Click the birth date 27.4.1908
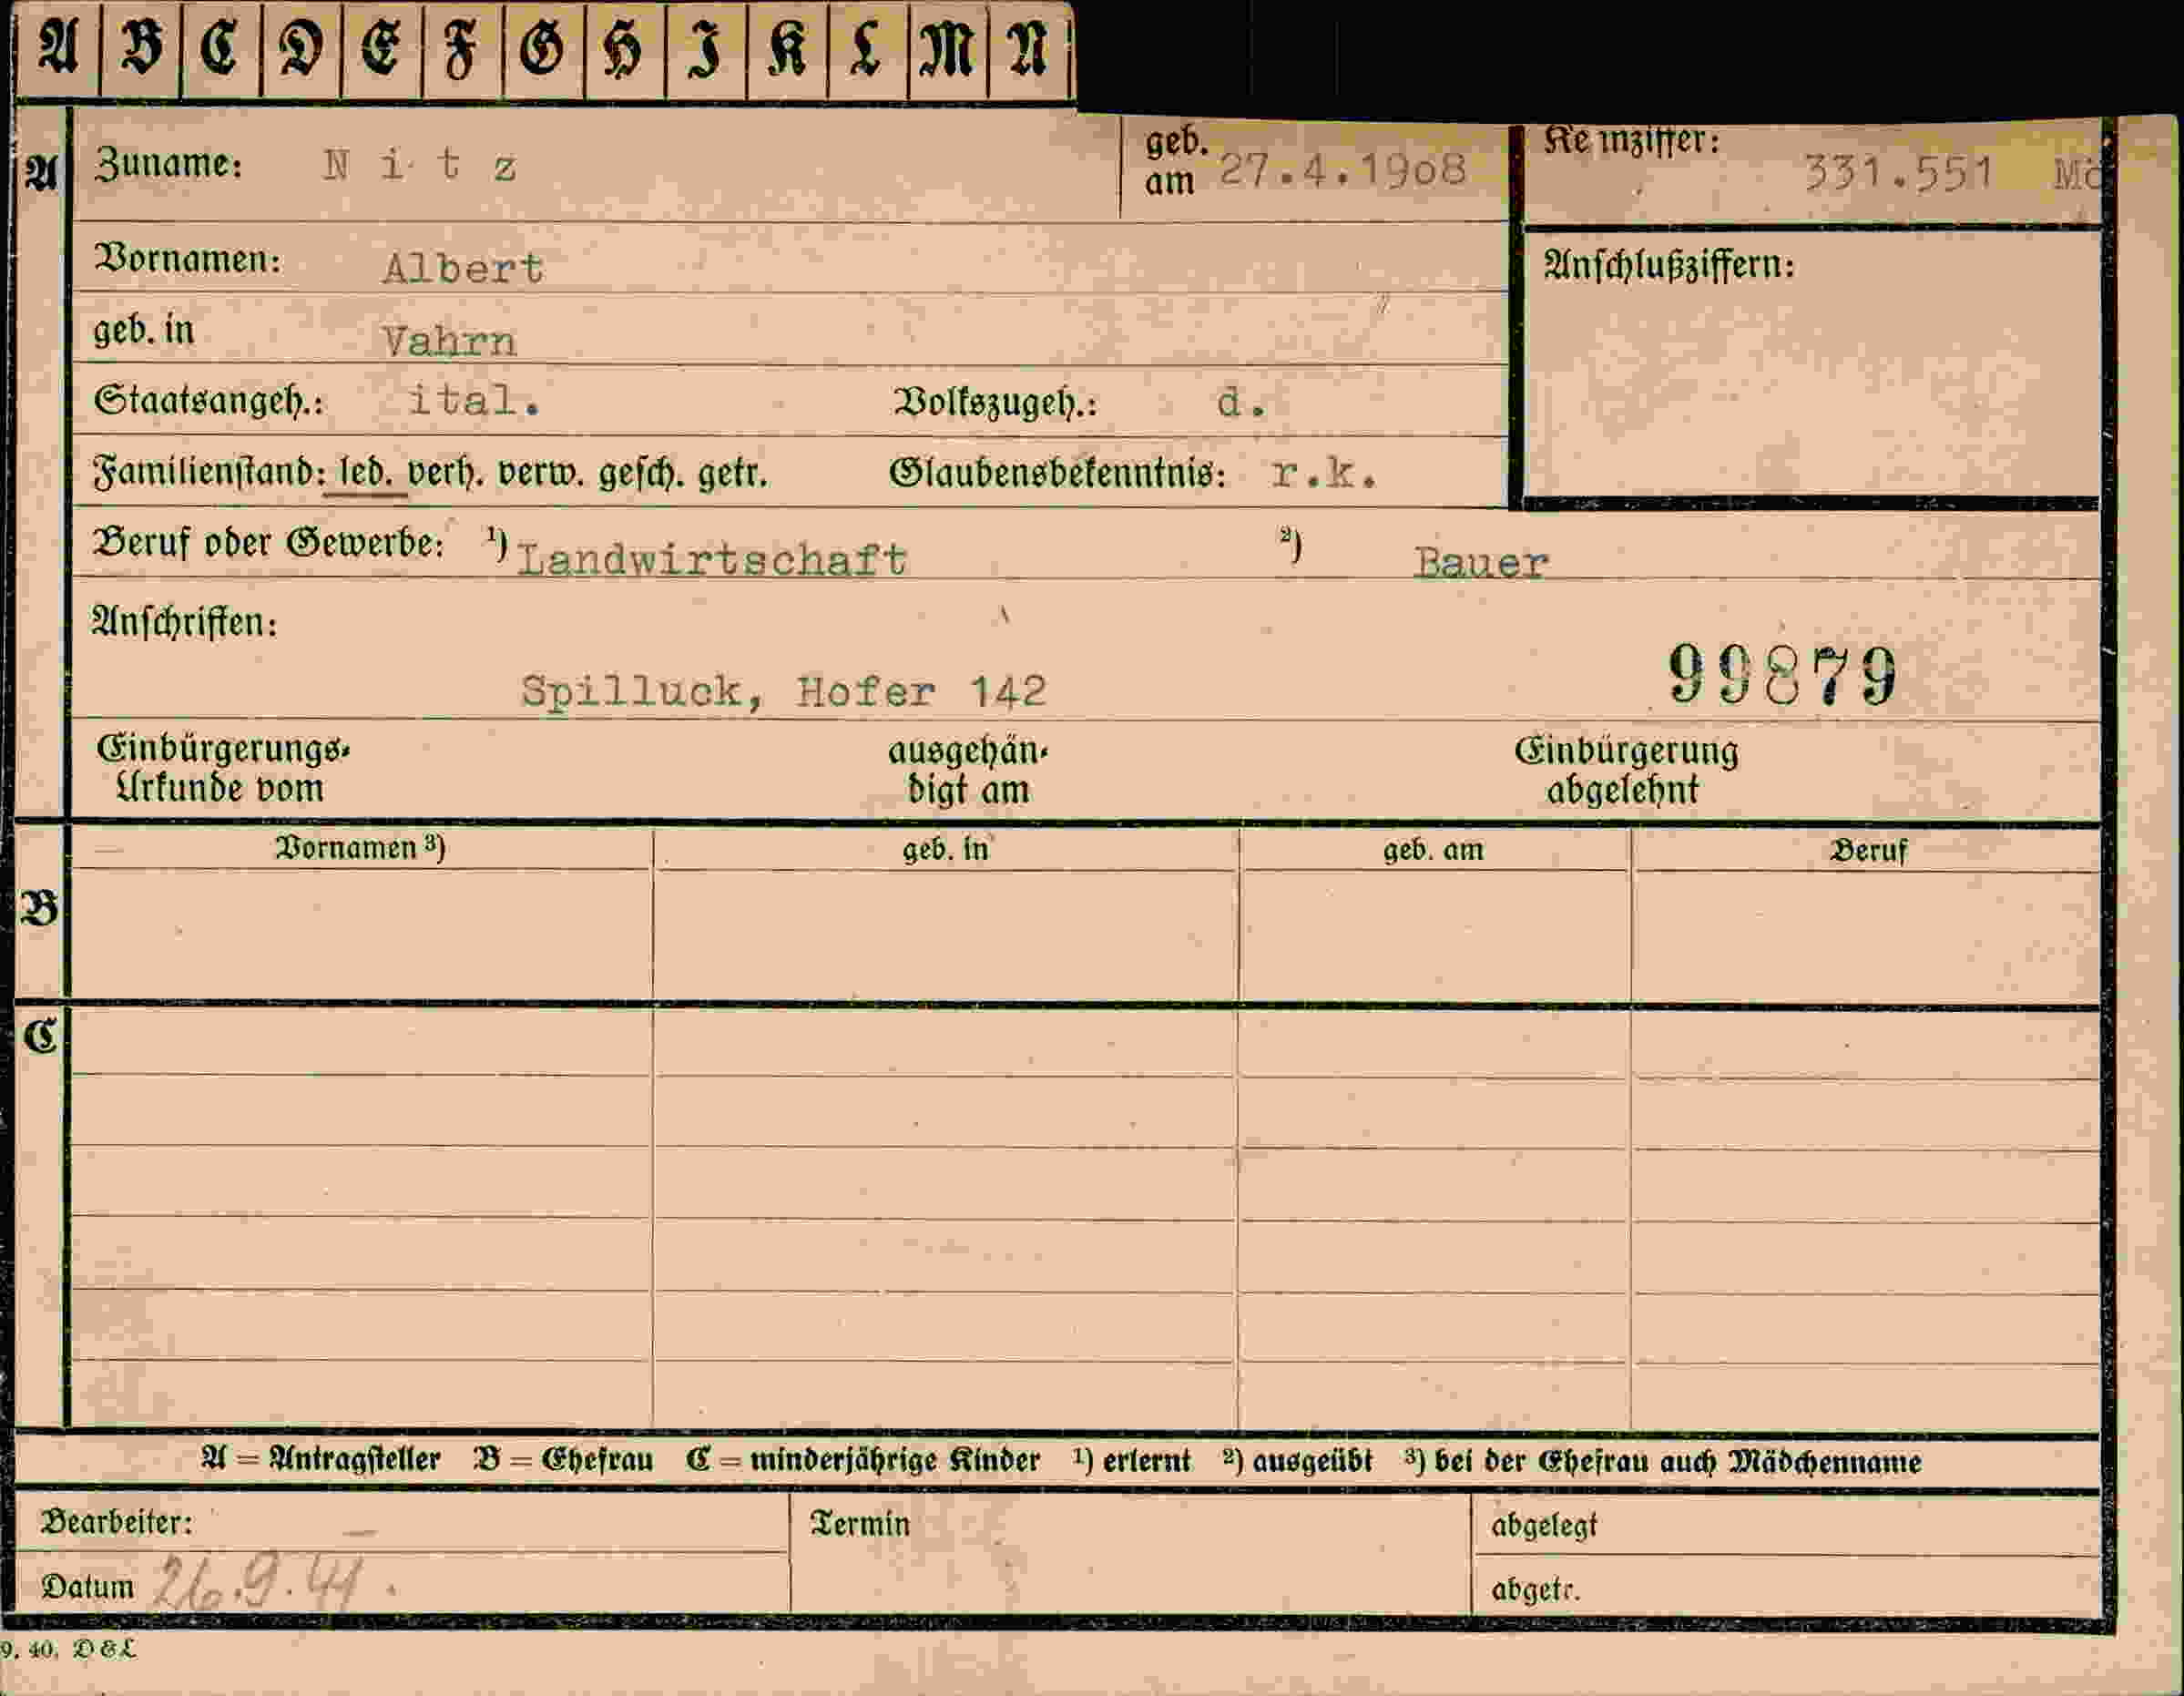The height and width of the screenshot is (1696, 2184). (x=1343, y=171)
